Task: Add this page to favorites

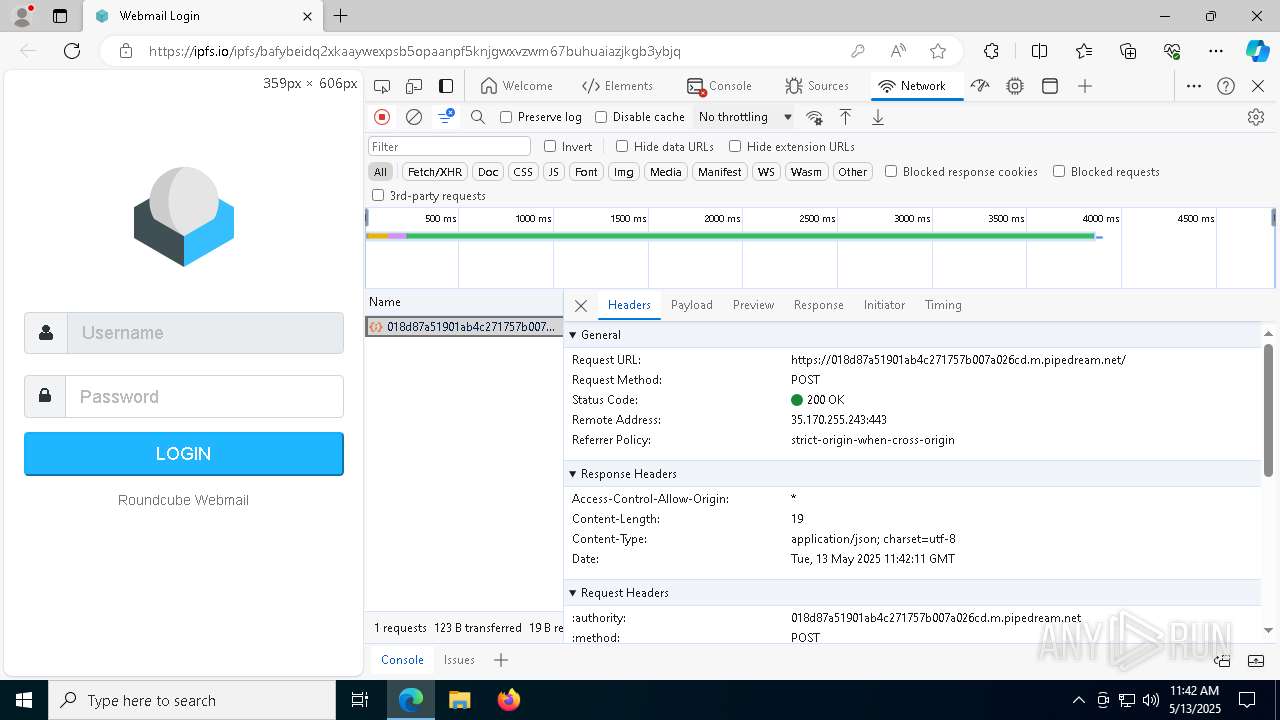Action: [938, 51]
